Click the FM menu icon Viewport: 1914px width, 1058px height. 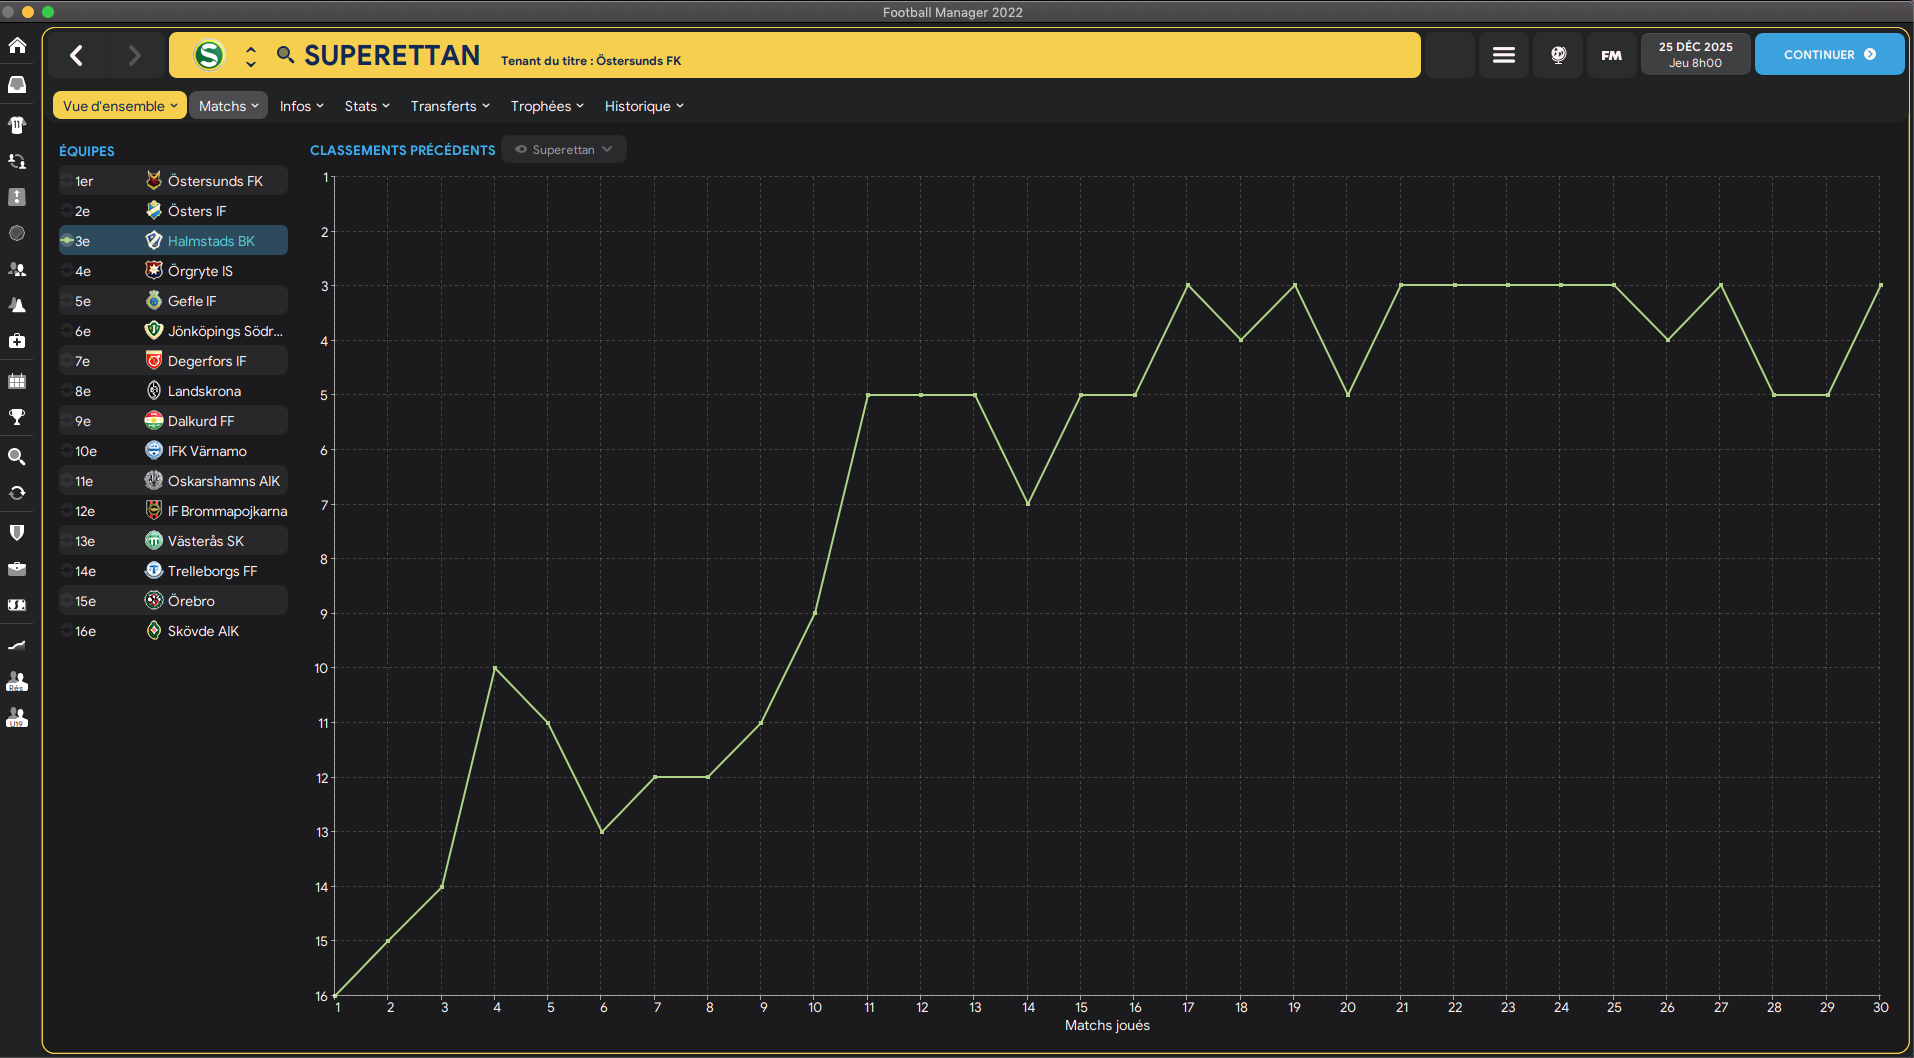1611,55
